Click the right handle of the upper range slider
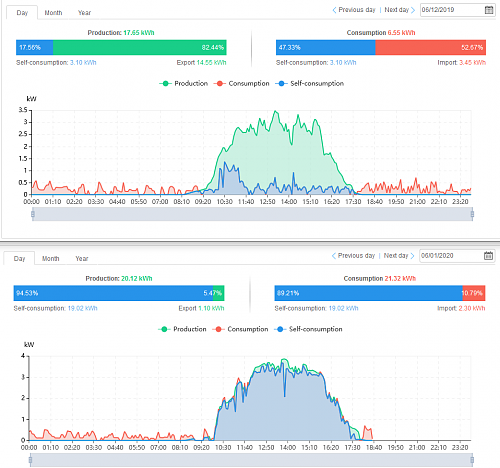This screenshot has width=500, height=468. point(472,214)
